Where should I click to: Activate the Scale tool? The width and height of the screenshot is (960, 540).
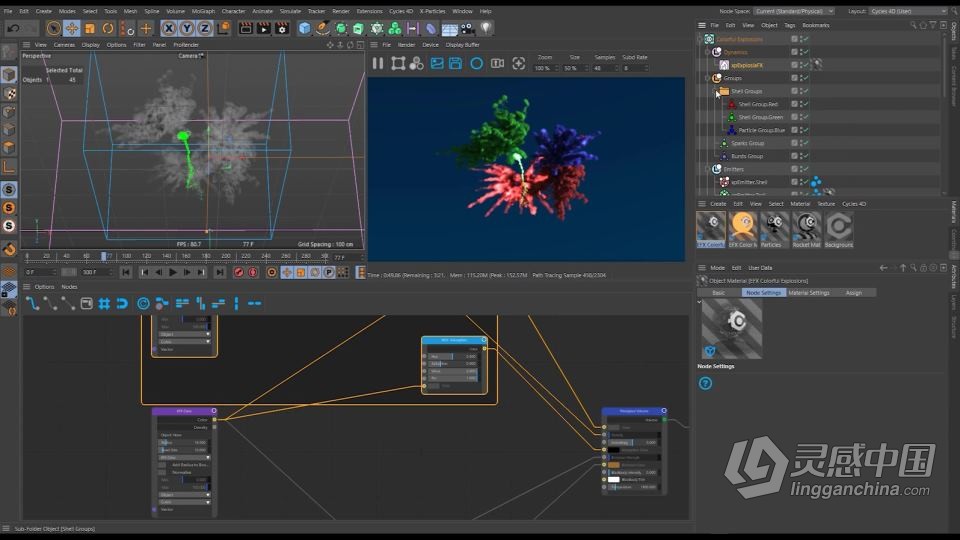[90, 28]
